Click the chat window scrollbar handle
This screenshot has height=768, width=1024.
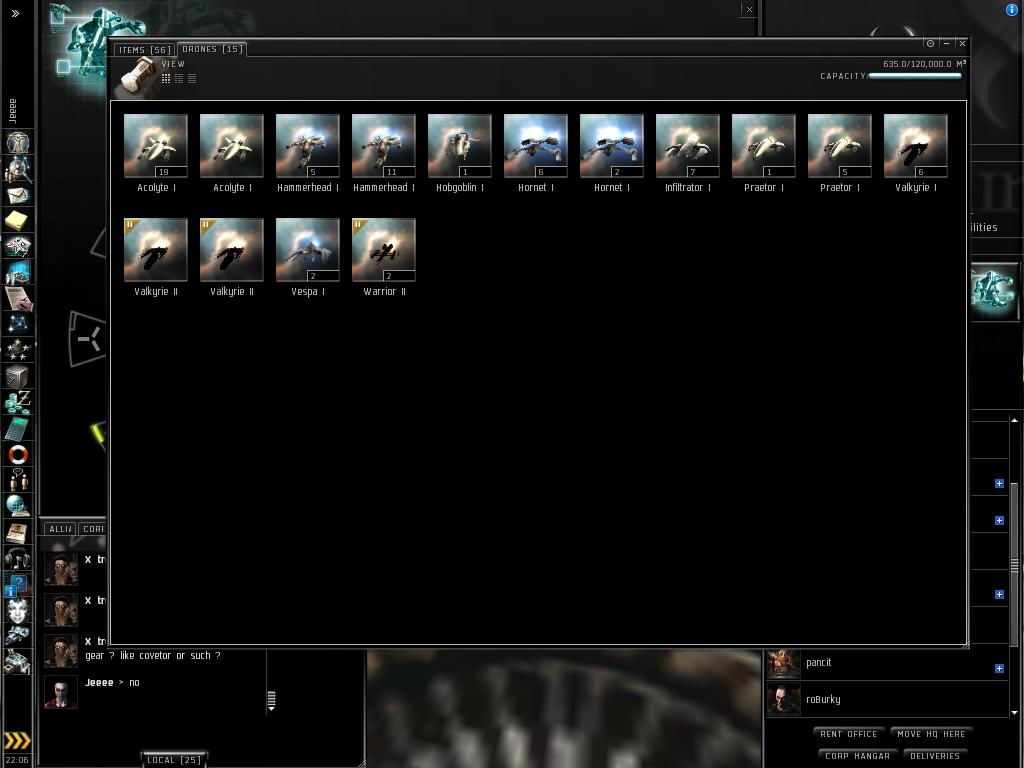(x=271, y=699)
